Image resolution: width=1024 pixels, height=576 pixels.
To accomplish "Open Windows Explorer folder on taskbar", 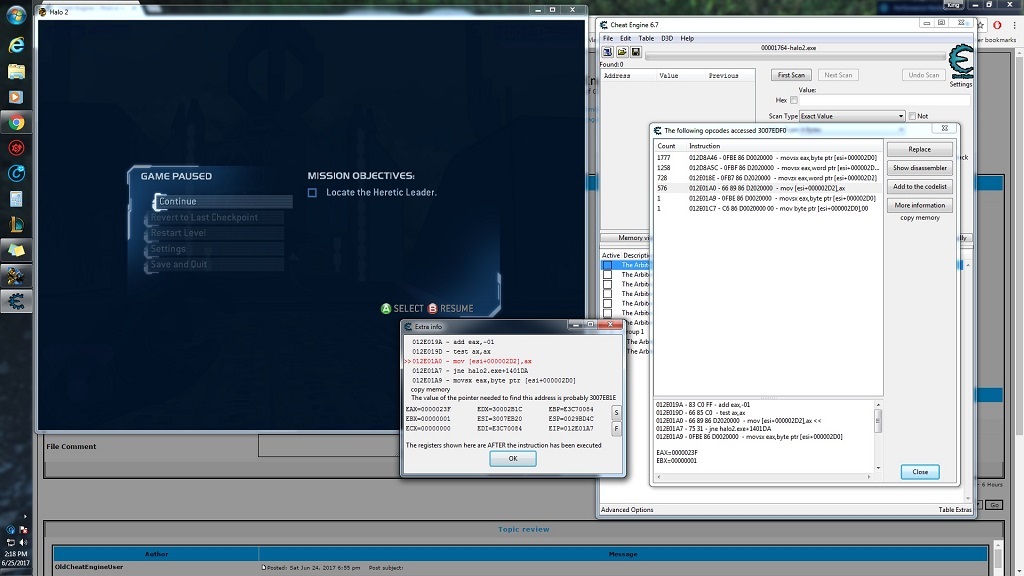I will pyautogui.click(x=16, y=71).
